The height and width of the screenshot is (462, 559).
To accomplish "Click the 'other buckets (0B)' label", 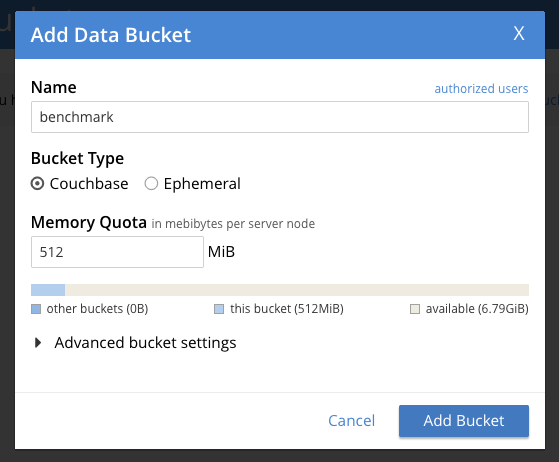I will pos(97,309).
